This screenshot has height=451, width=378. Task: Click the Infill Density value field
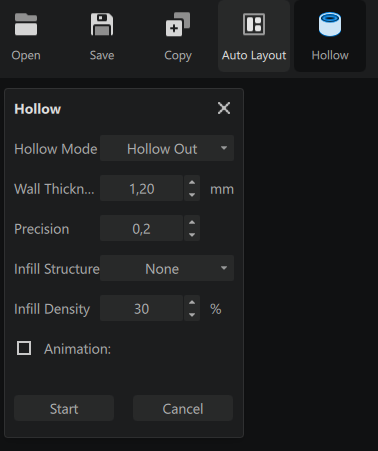[142, 308]
